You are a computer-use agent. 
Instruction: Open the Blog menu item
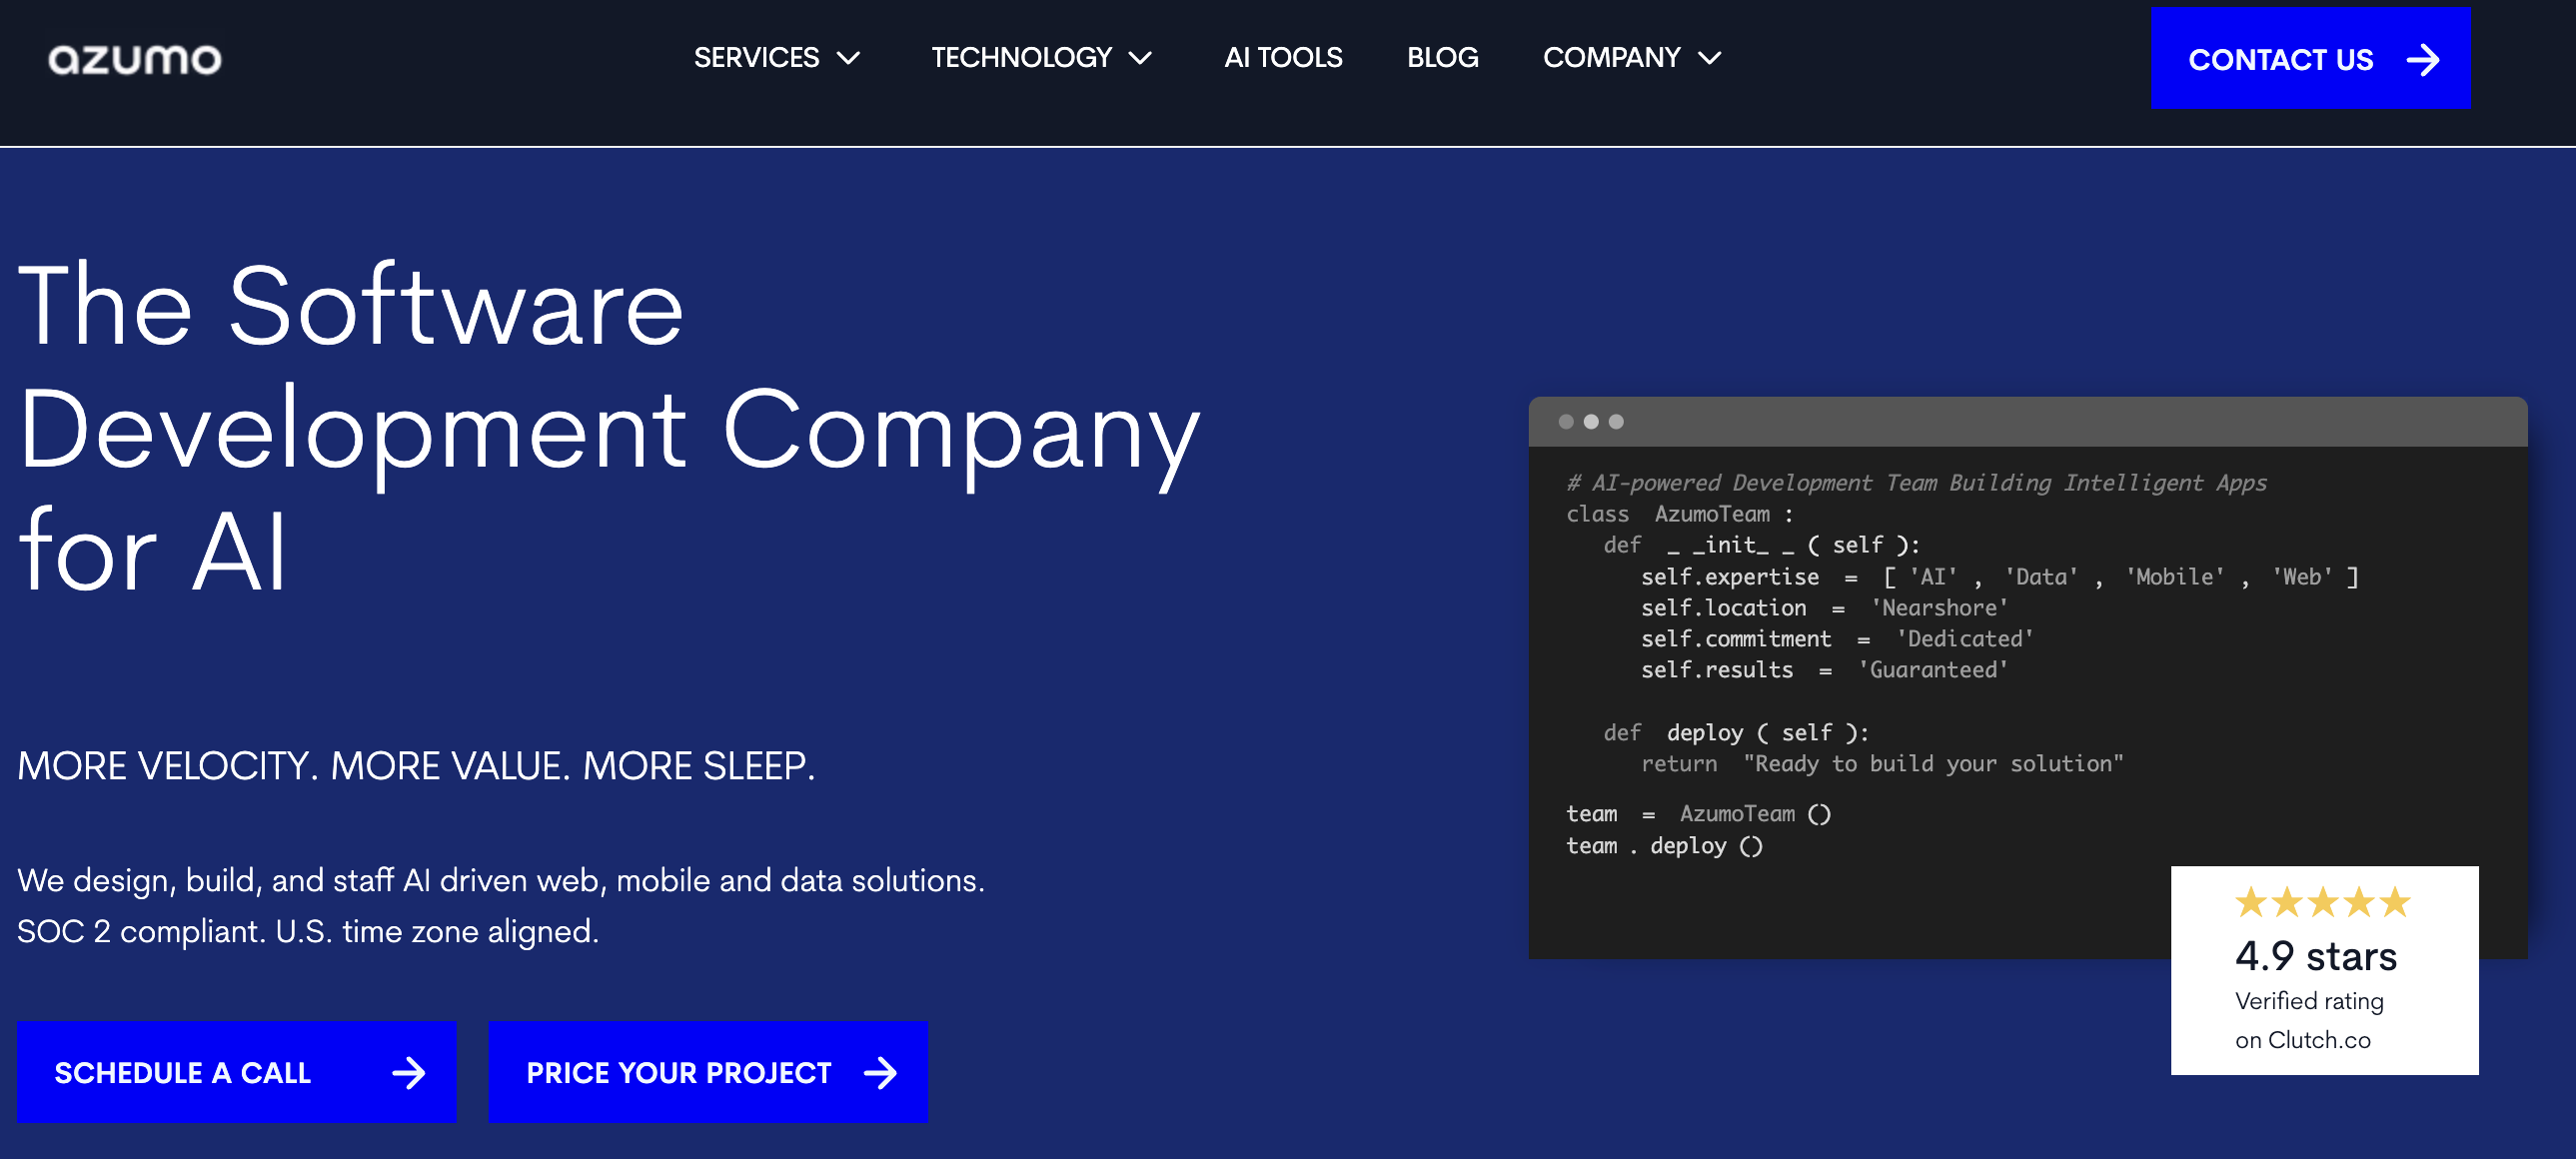tap(1442, 58)
